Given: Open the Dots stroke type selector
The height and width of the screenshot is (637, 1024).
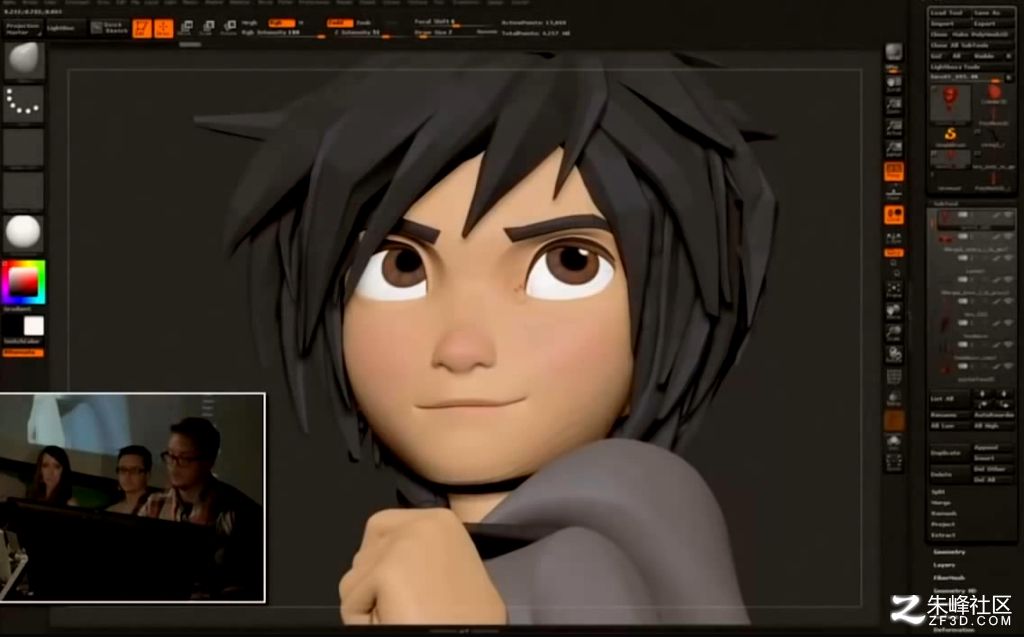Looking at the screenshot, I should (x=24, y=103).
